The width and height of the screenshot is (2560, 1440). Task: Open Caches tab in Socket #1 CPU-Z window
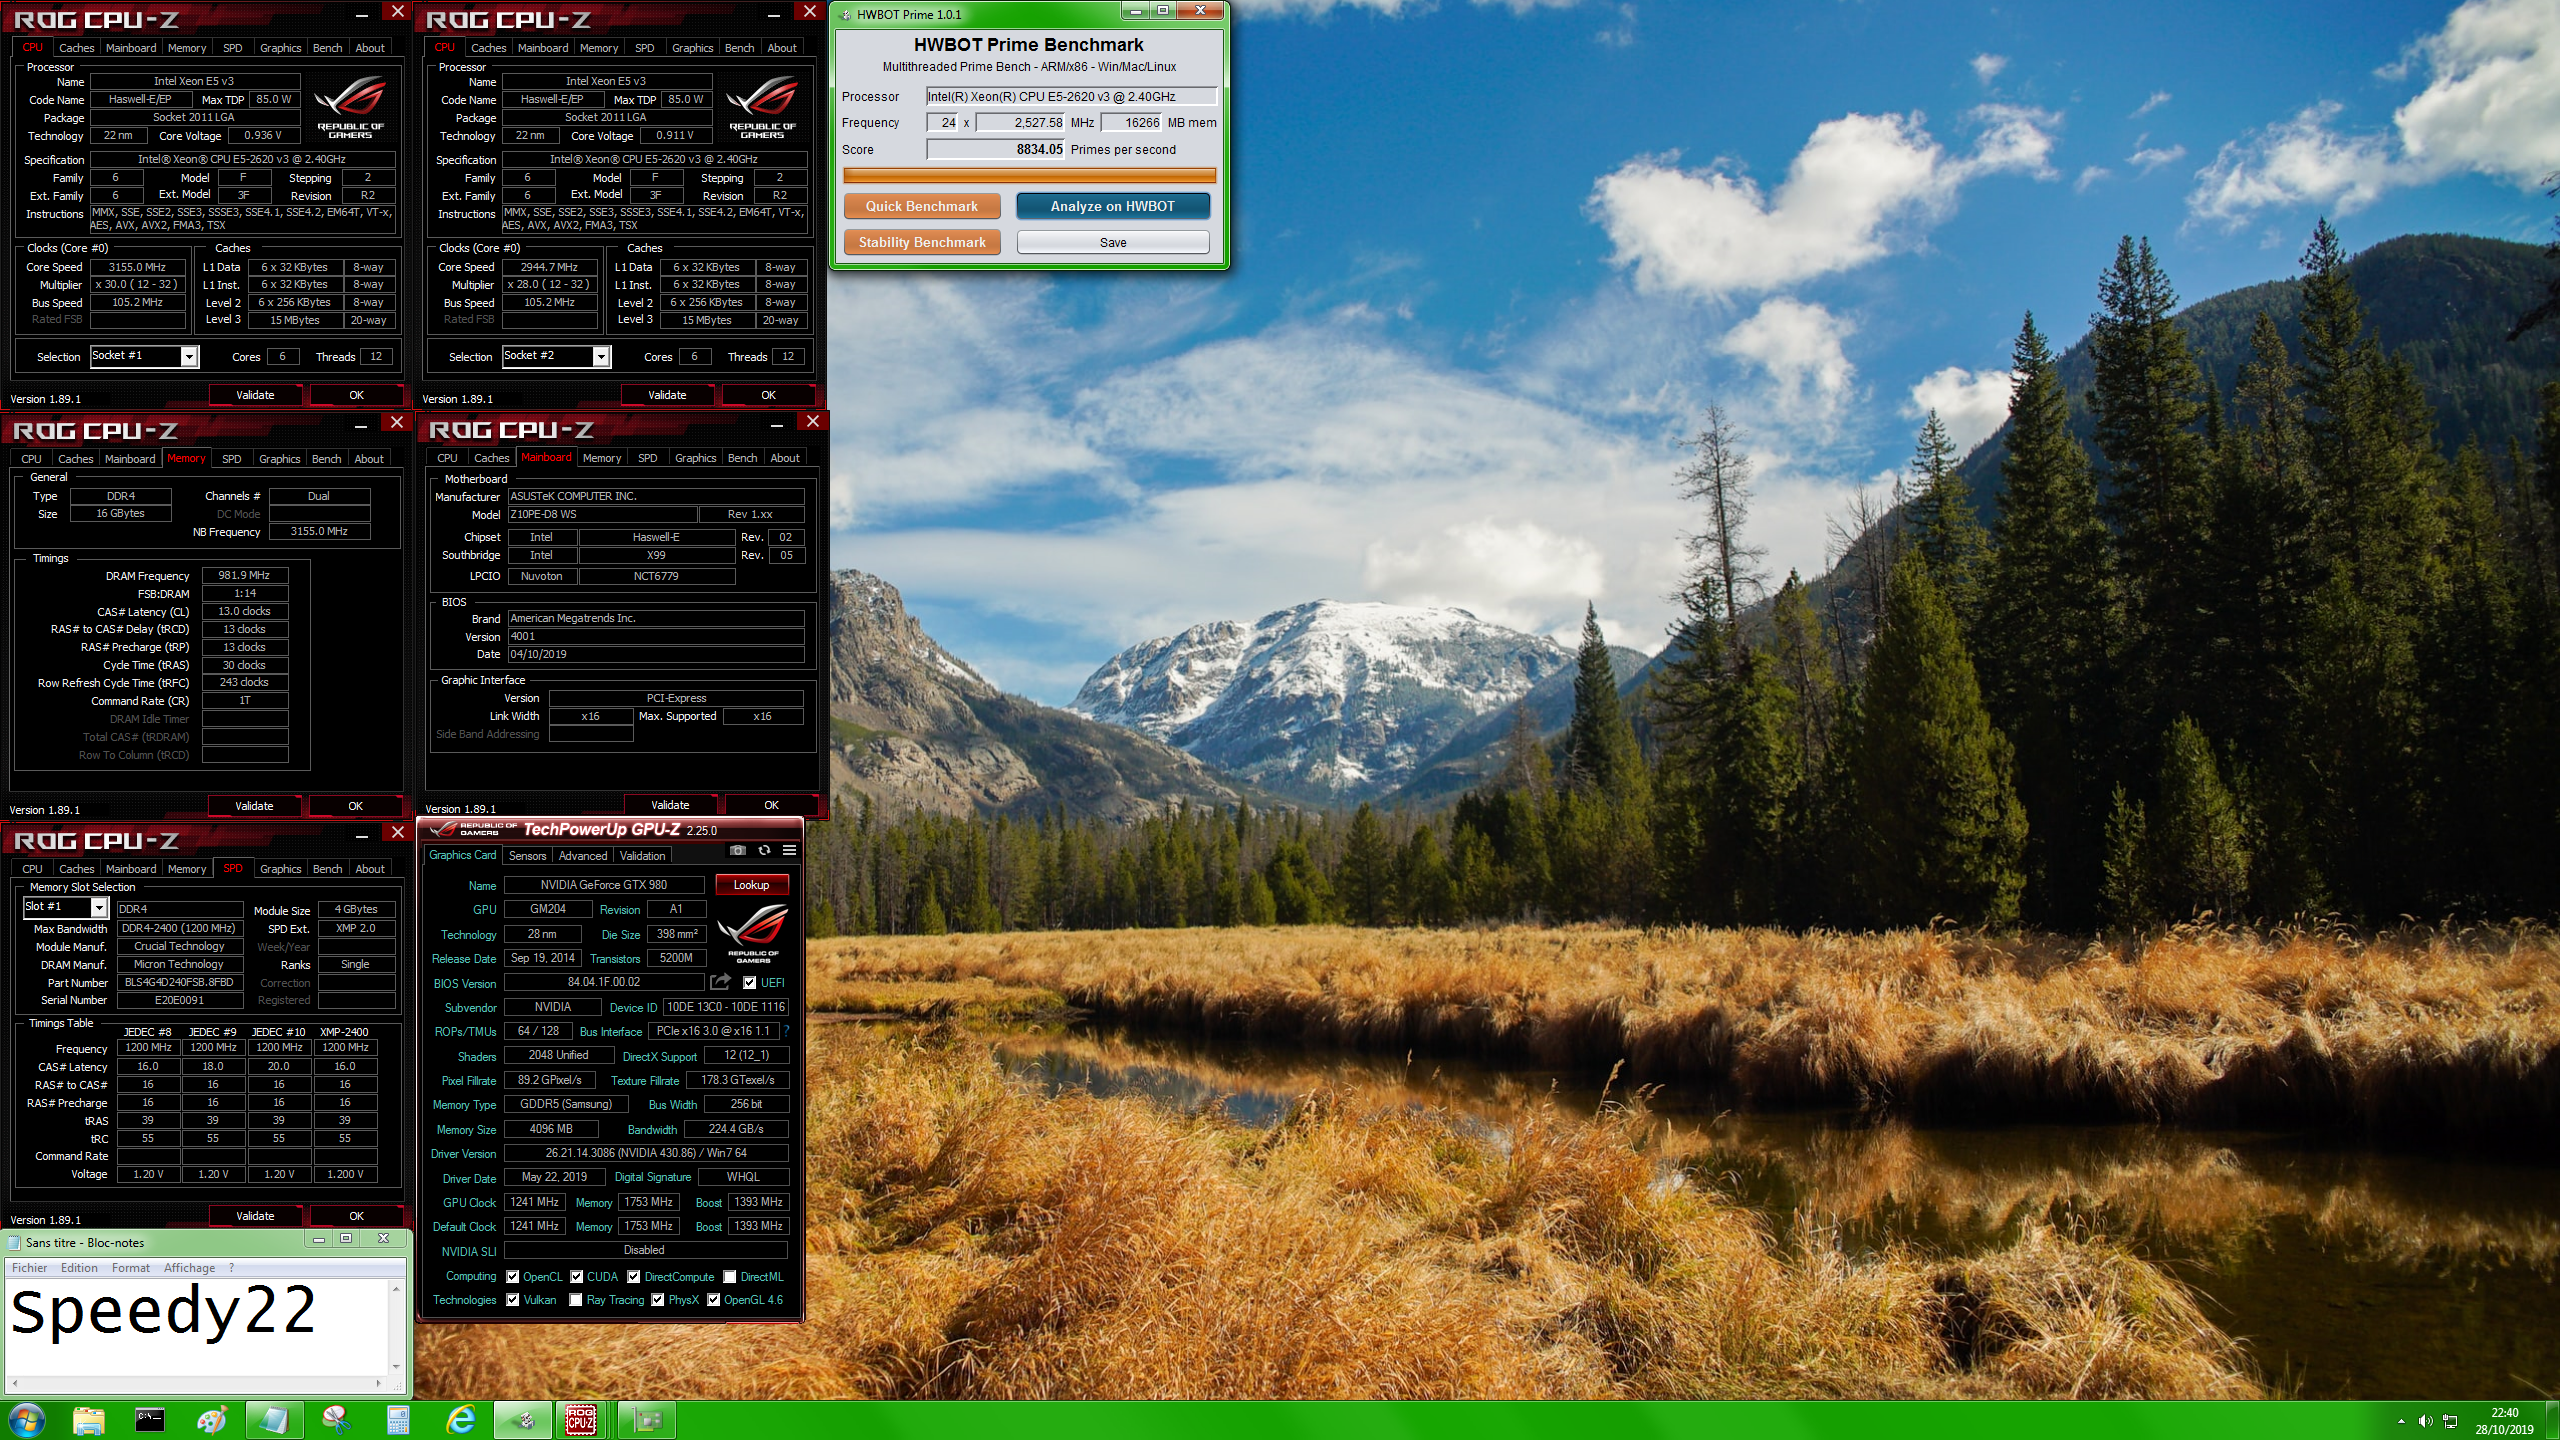click(x=76, y=47)
